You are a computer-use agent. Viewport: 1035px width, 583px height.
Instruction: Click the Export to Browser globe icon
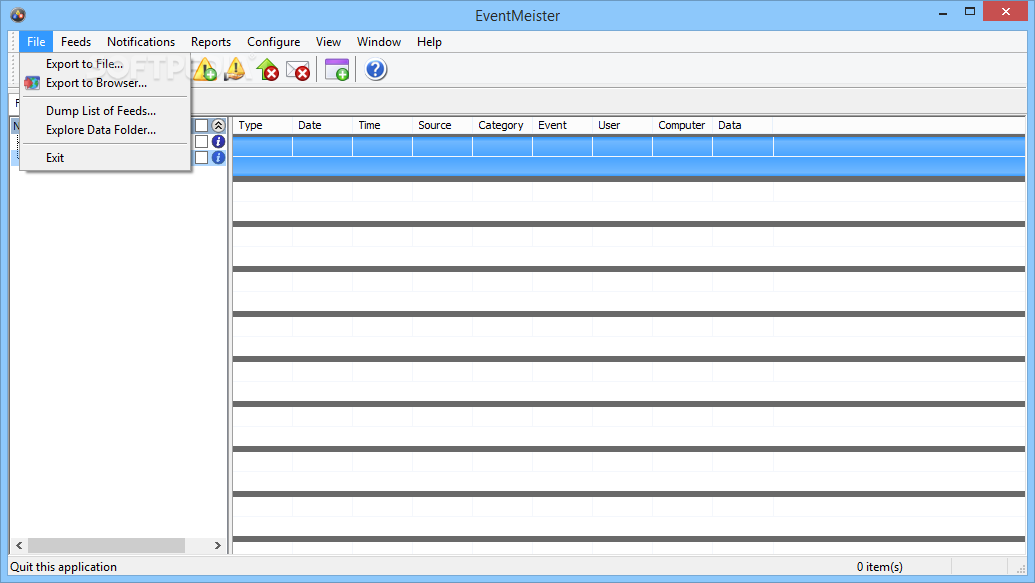pyautogui.click(x=32, y=83)
